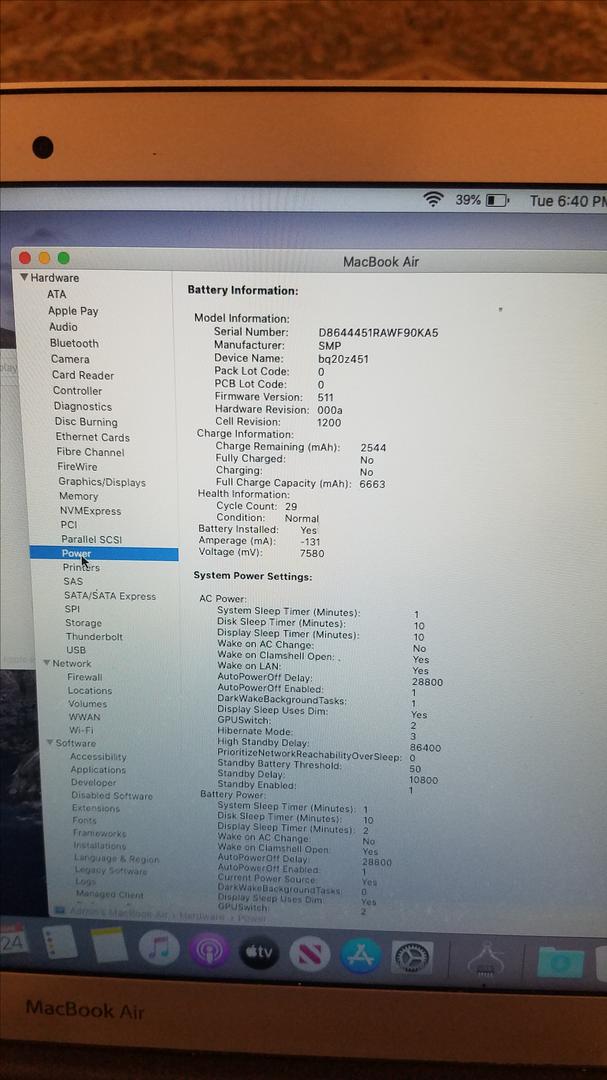Viewport: 607px width, 1080px height.
Task: Select Accessibility under Software
Action: point(99,756)
